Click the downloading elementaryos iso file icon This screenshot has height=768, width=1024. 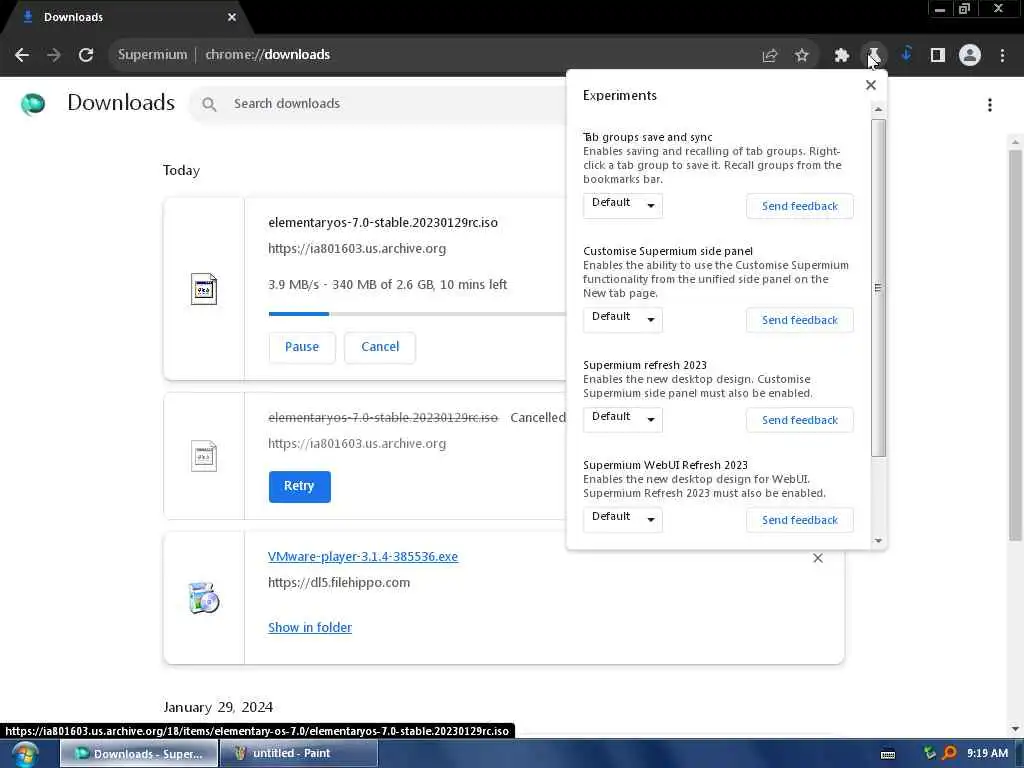coord(204,289)
